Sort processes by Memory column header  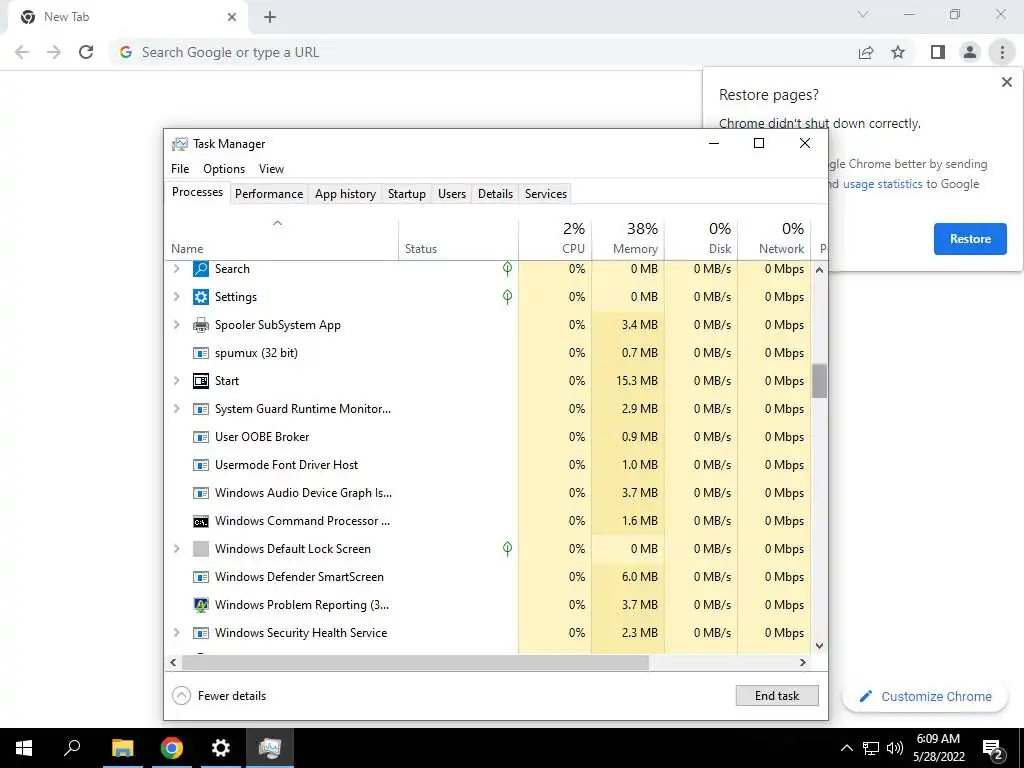(628, 239)
